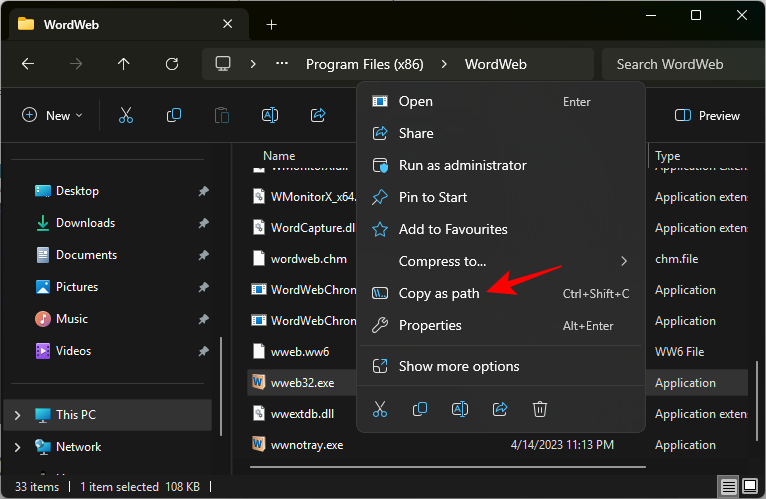Unpin Desktop using its pin icon
766x499 pixels.
click(x=204, y=191)
